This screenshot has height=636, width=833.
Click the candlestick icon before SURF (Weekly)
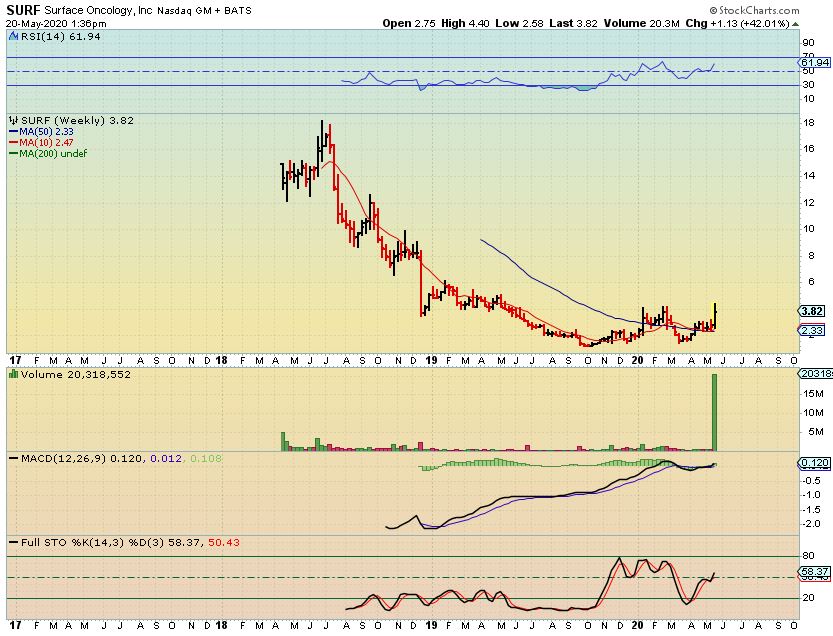click(14, 121)
